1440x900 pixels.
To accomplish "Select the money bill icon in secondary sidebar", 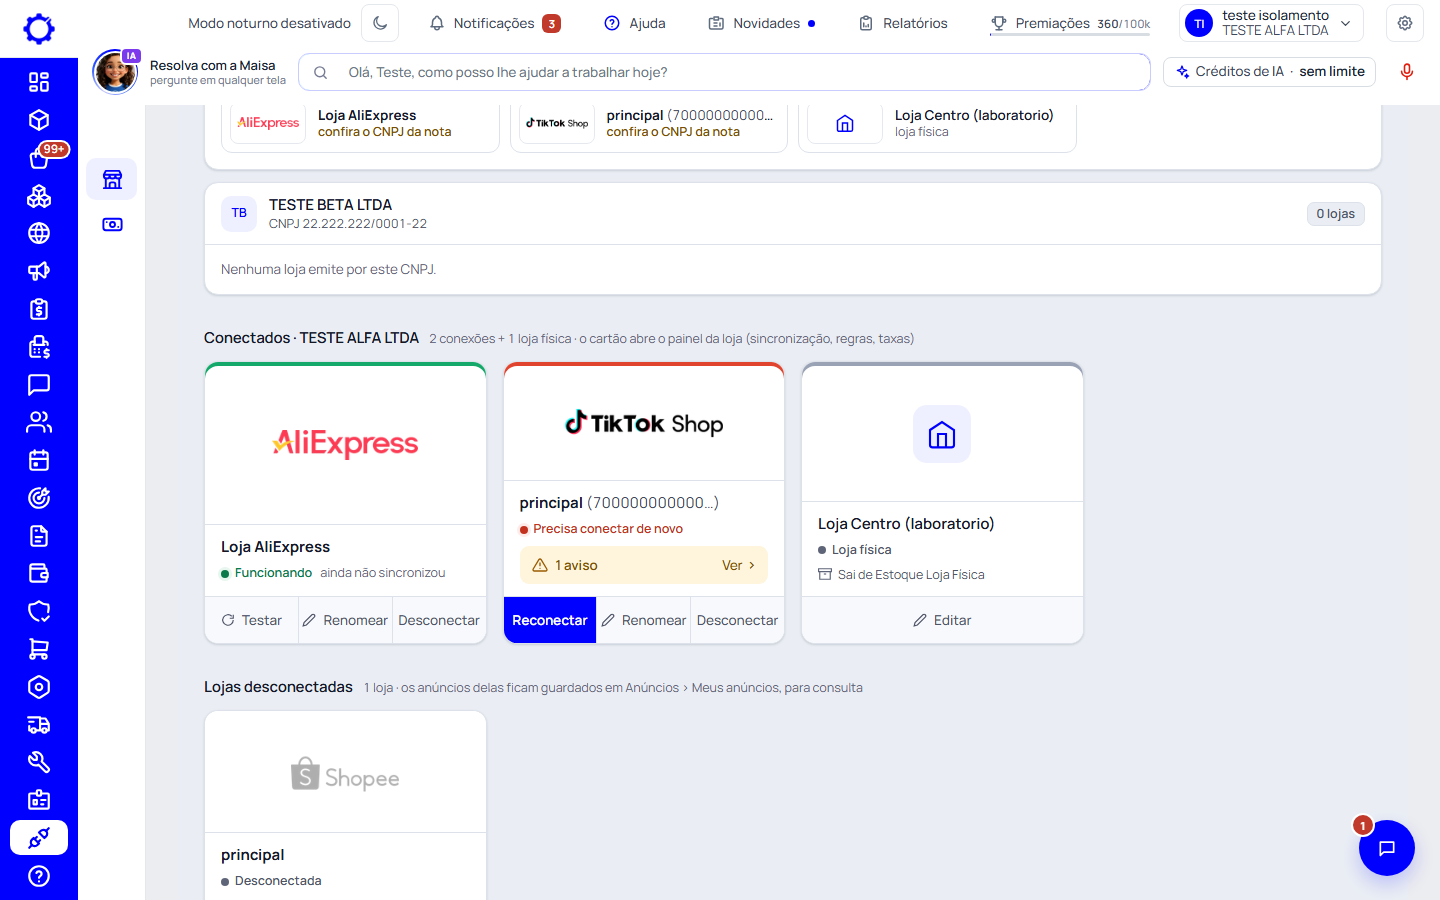I will 112,225.
